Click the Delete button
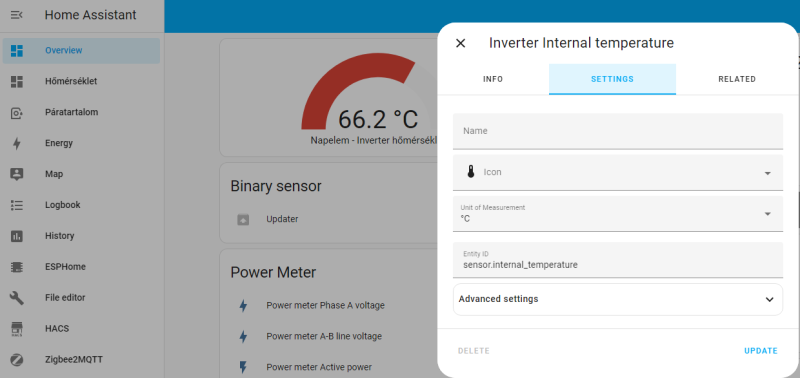Image resolution: width=800 pixels, height=378 pixels. point(473,351)
